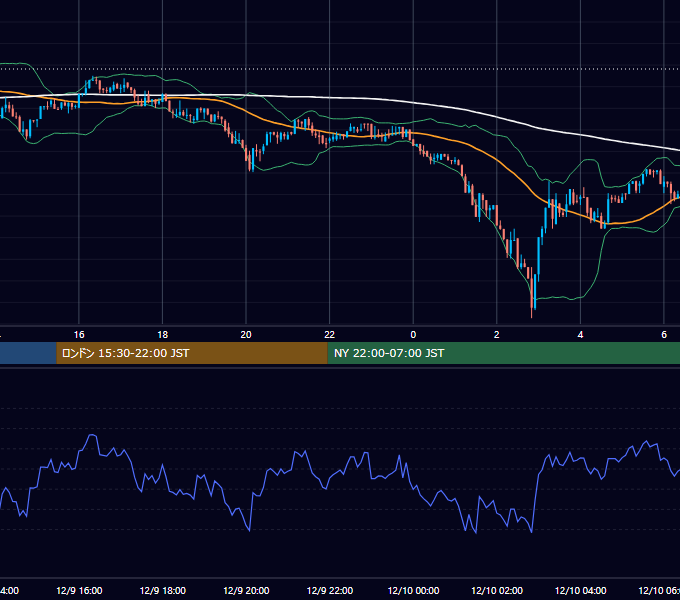Click the 12/10 00:00 date label
Screen dimensions: 680x600
point(413,590)
